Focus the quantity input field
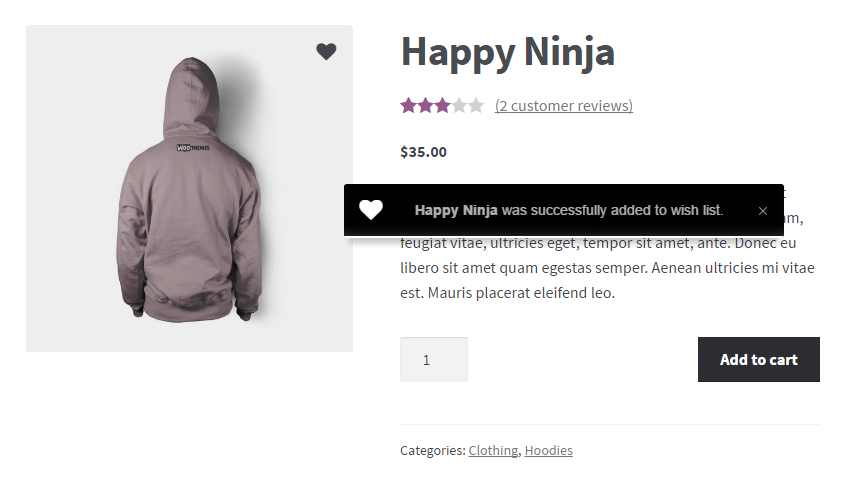 433,360
